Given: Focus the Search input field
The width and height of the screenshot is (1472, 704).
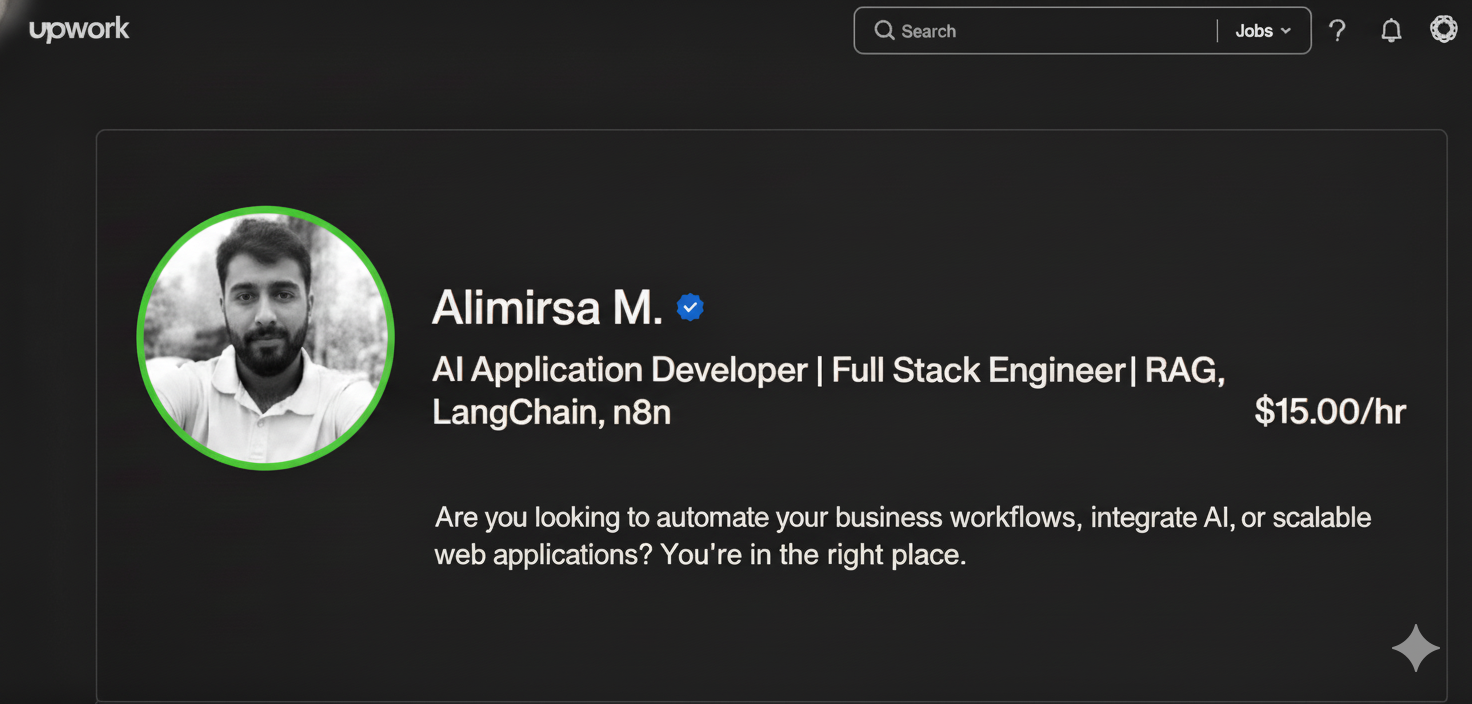Looking at the screenshot, I should [1050, 31].
